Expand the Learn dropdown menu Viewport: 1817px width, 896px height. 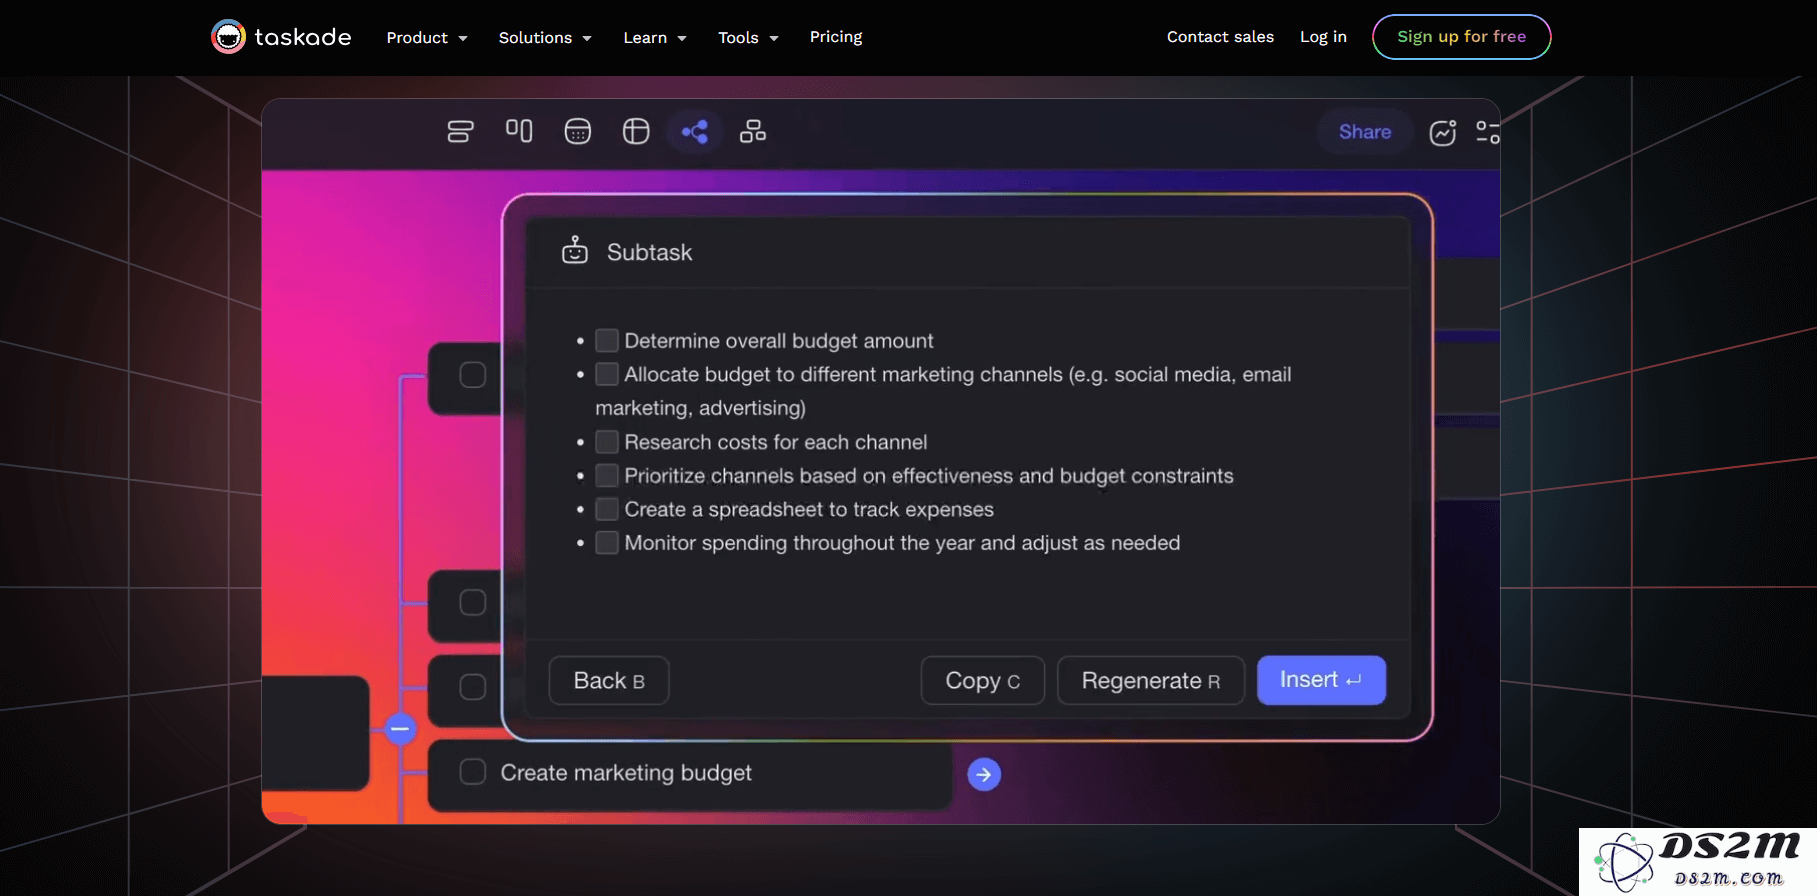pyautogui.click(x=655, y=38)
